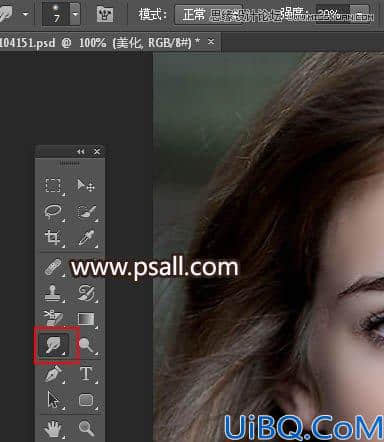Select the Path Selection arrow tool
This screenshot has height=442, width=384.
pyautogui.click(x=53, y=400)
